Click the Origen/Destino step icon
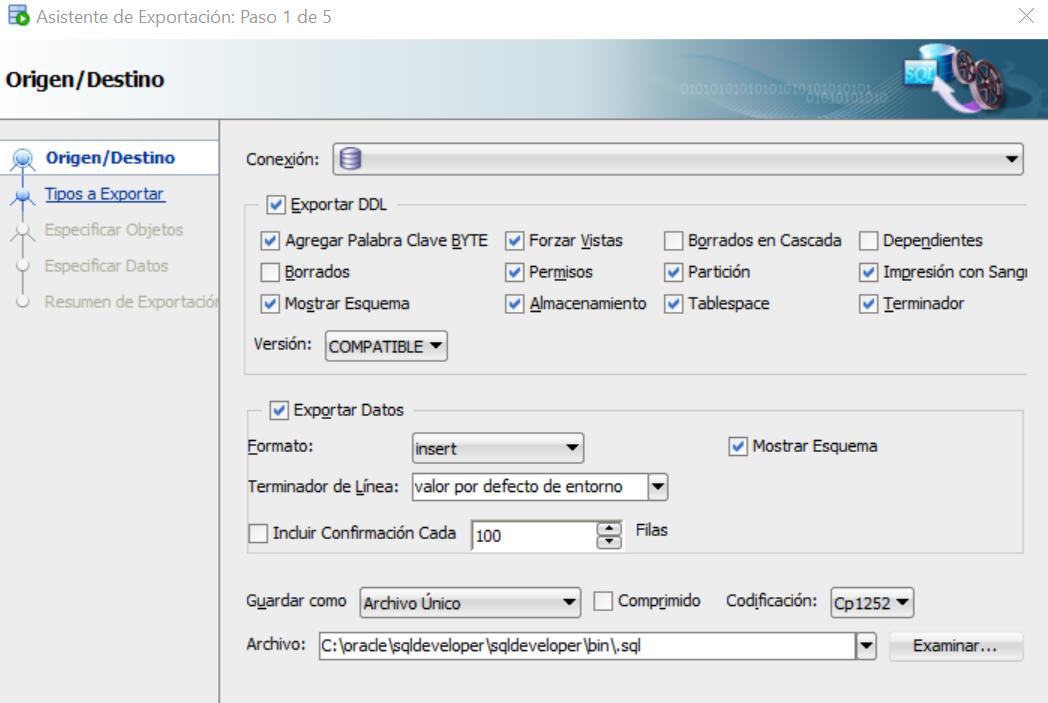The image size is (1048, 703). coord(24,160)
